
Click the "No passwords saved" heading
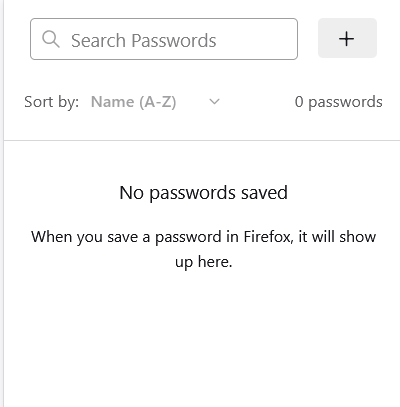click(203, 193)
